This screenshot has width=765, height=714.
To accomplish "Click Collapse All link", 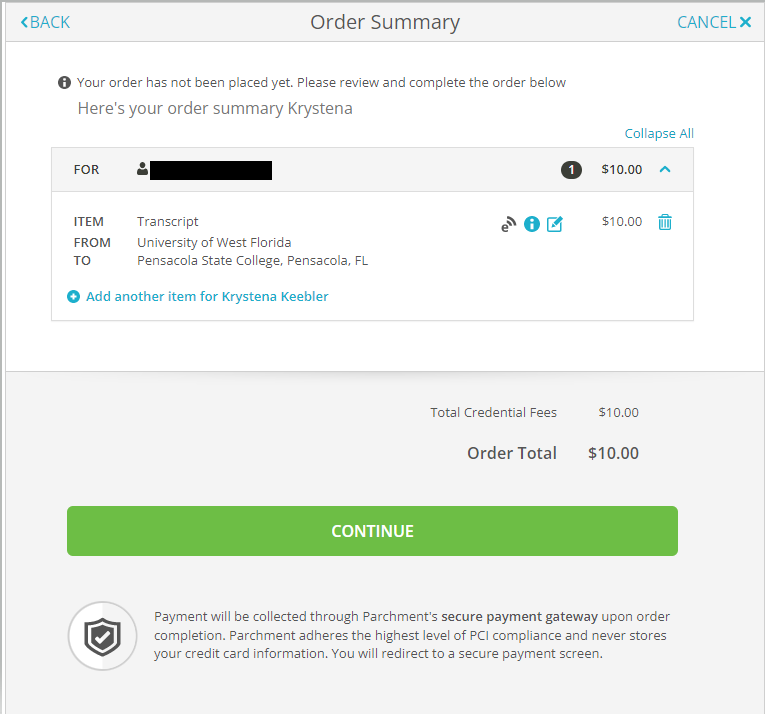I will coord(659,133).
